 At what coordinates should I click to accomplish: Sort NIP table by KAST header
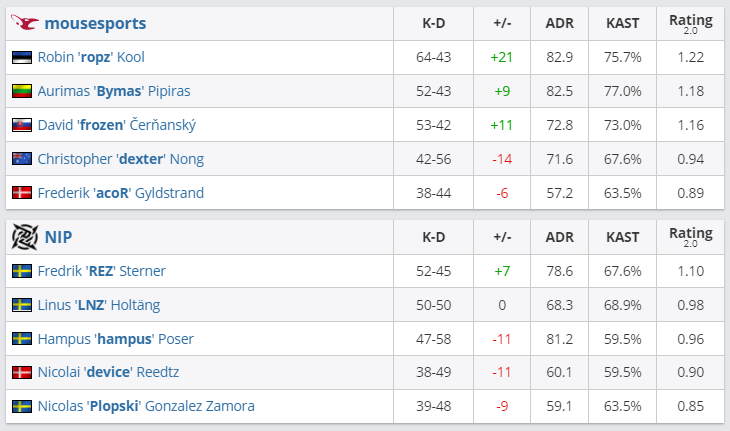[623, 237]
